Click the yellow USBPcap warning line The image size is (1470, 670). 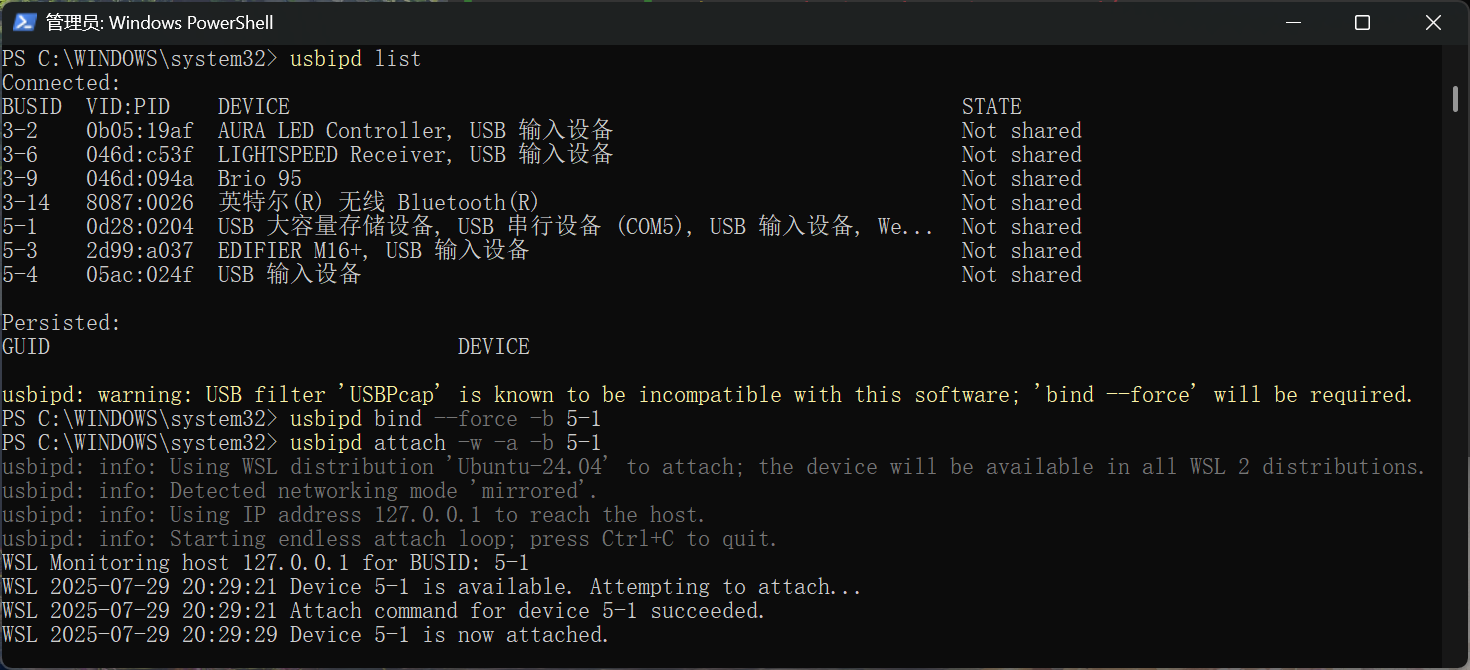[708, 395]
